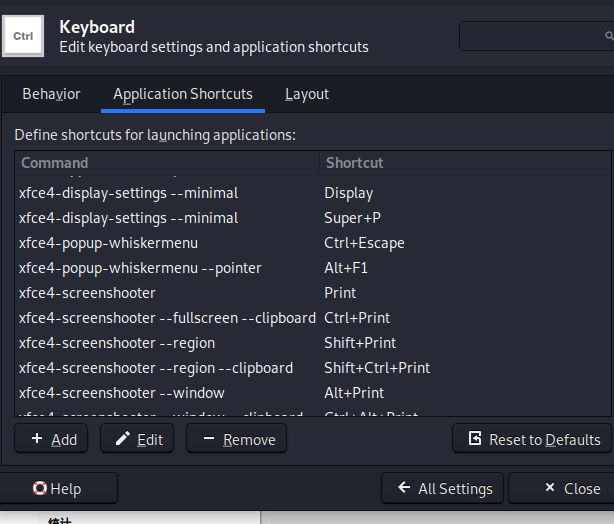This screenshot has width=614, height=524.
Task: Click the search field at top right
Action: click(x=536, y=36)
